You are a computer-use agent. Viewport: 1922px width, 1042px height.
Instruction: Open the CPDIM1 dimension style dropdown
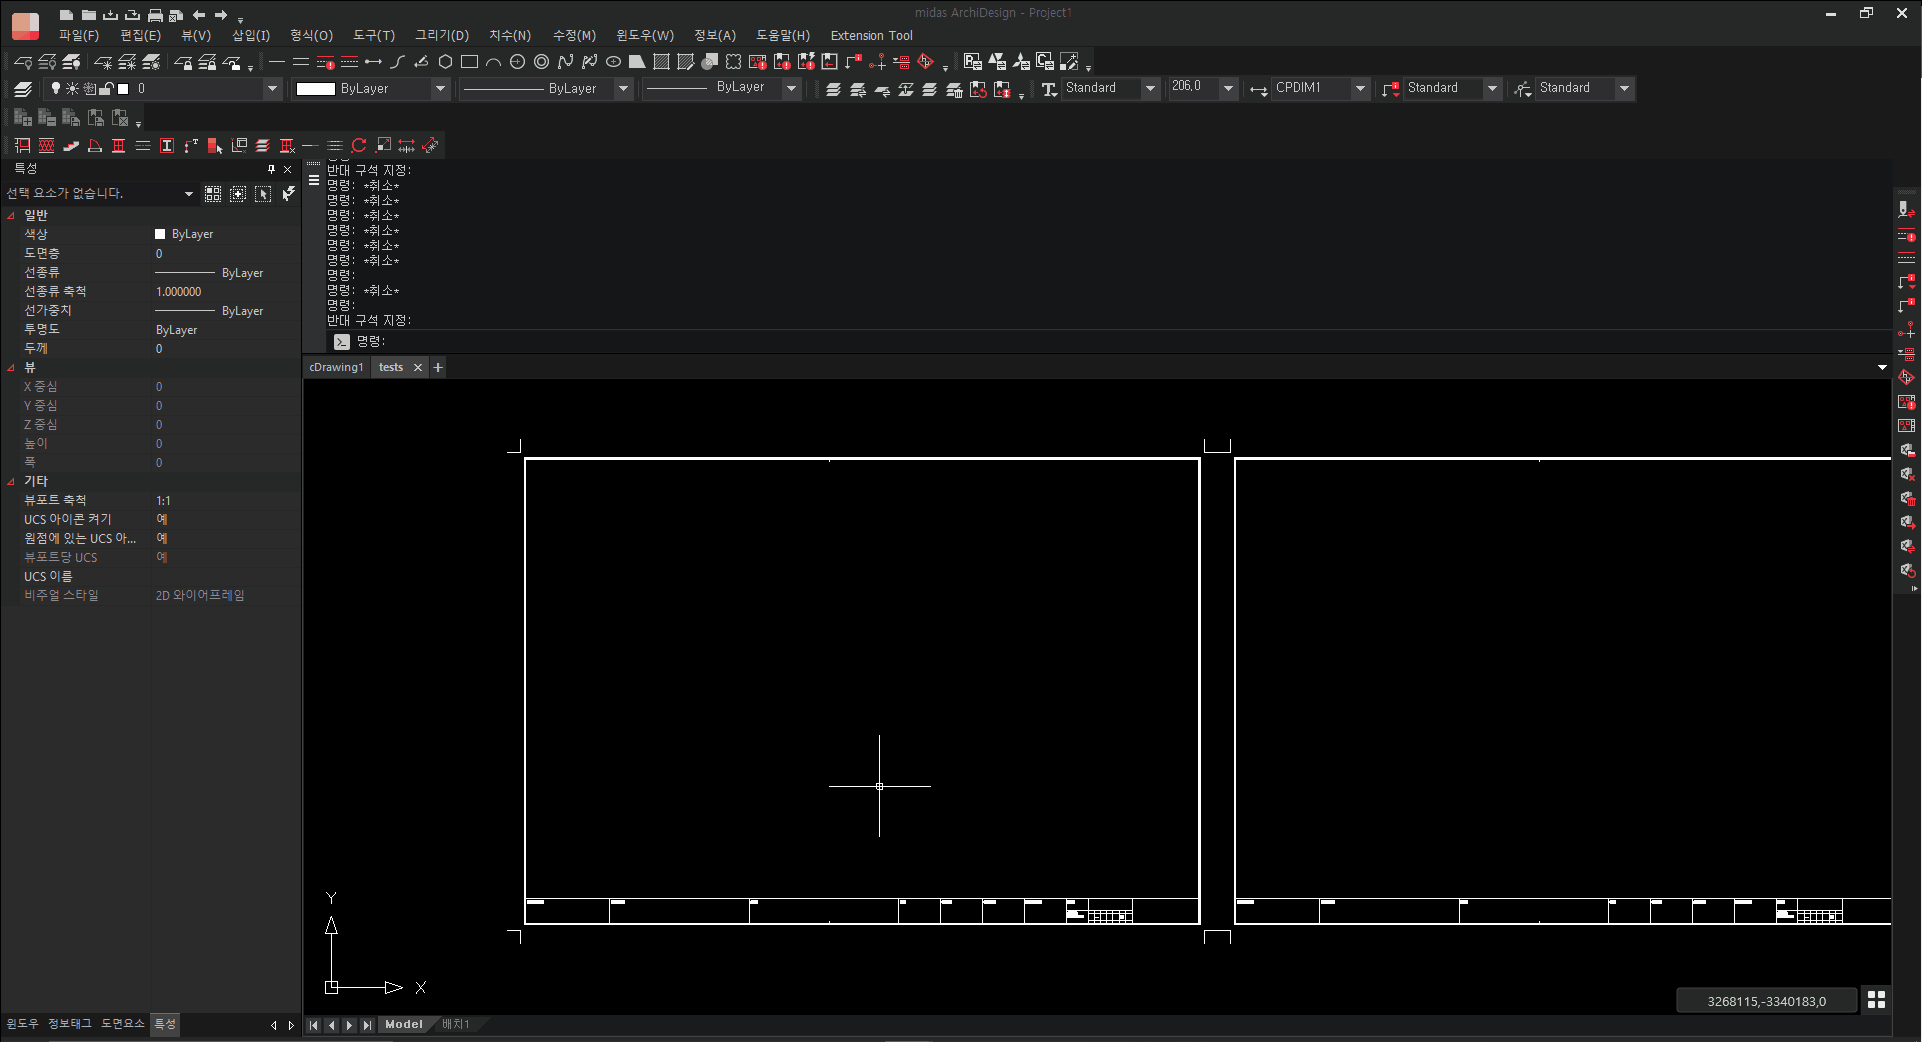point(1360,89)
